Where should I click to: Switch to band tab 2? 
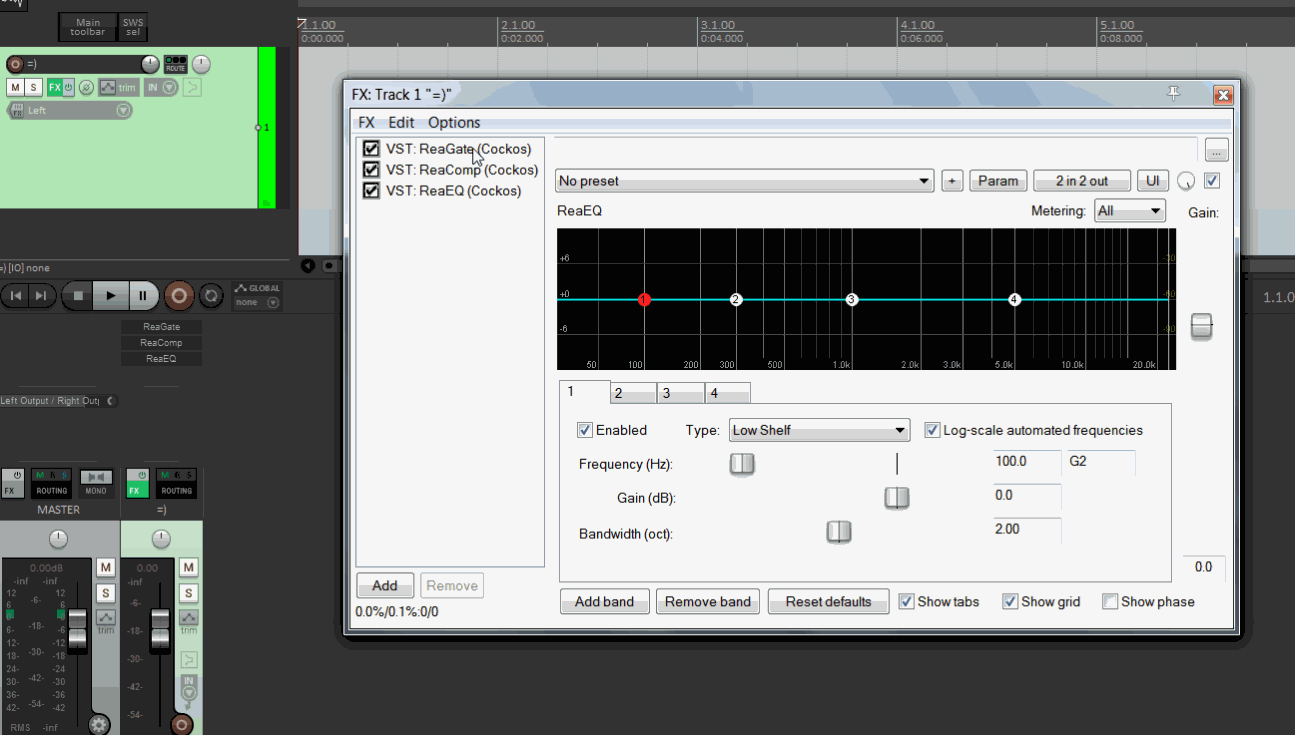tap(633, 393)
